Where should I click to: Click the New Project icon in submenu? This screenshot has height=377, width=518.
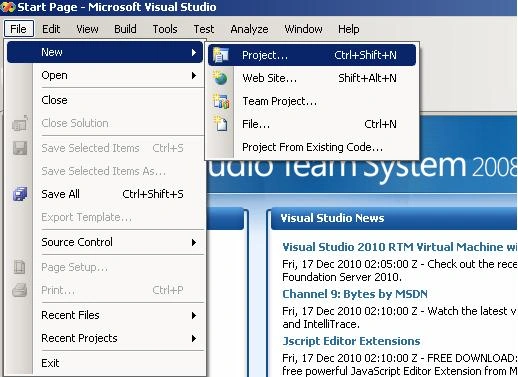tap(221, 55)
